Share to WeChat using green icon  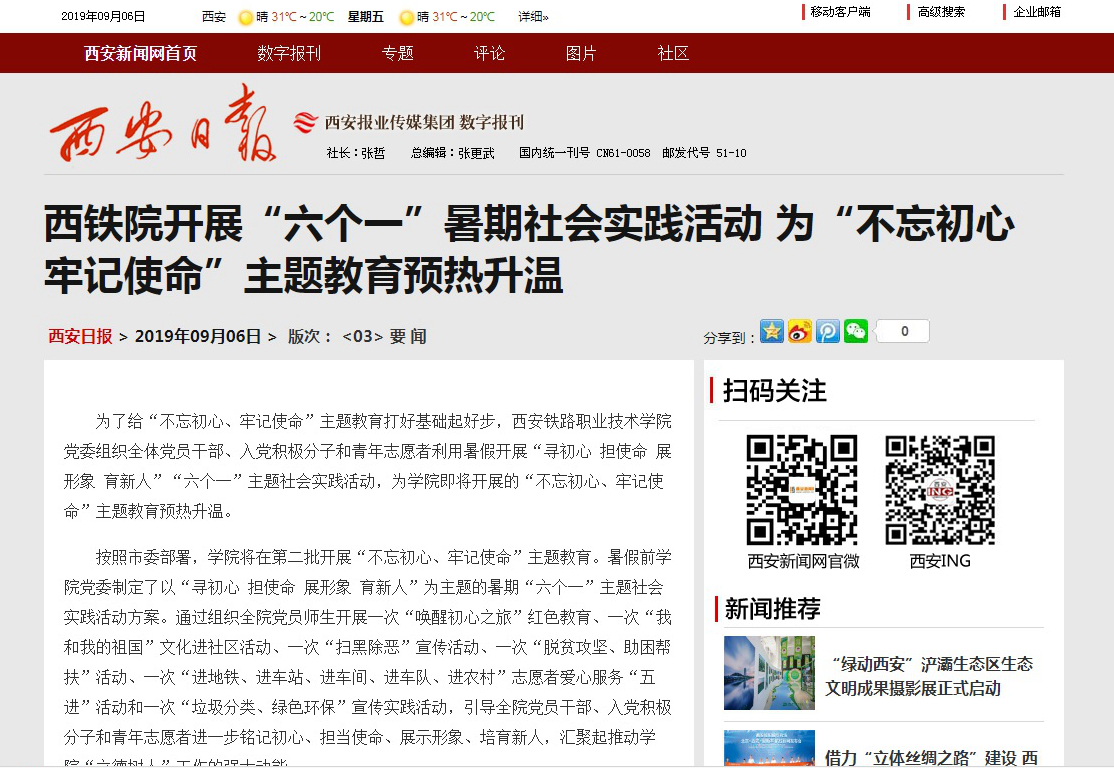856,331
